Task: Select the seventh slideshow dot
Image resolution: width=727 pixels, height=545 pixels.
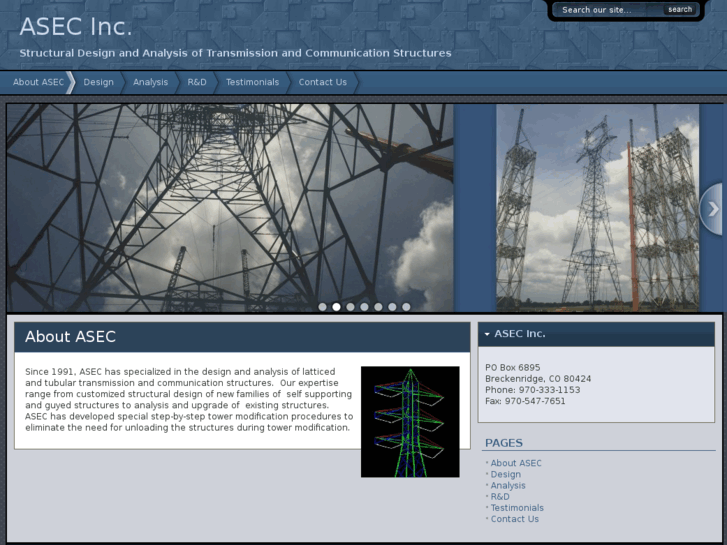Action: (x=406, y=307)
